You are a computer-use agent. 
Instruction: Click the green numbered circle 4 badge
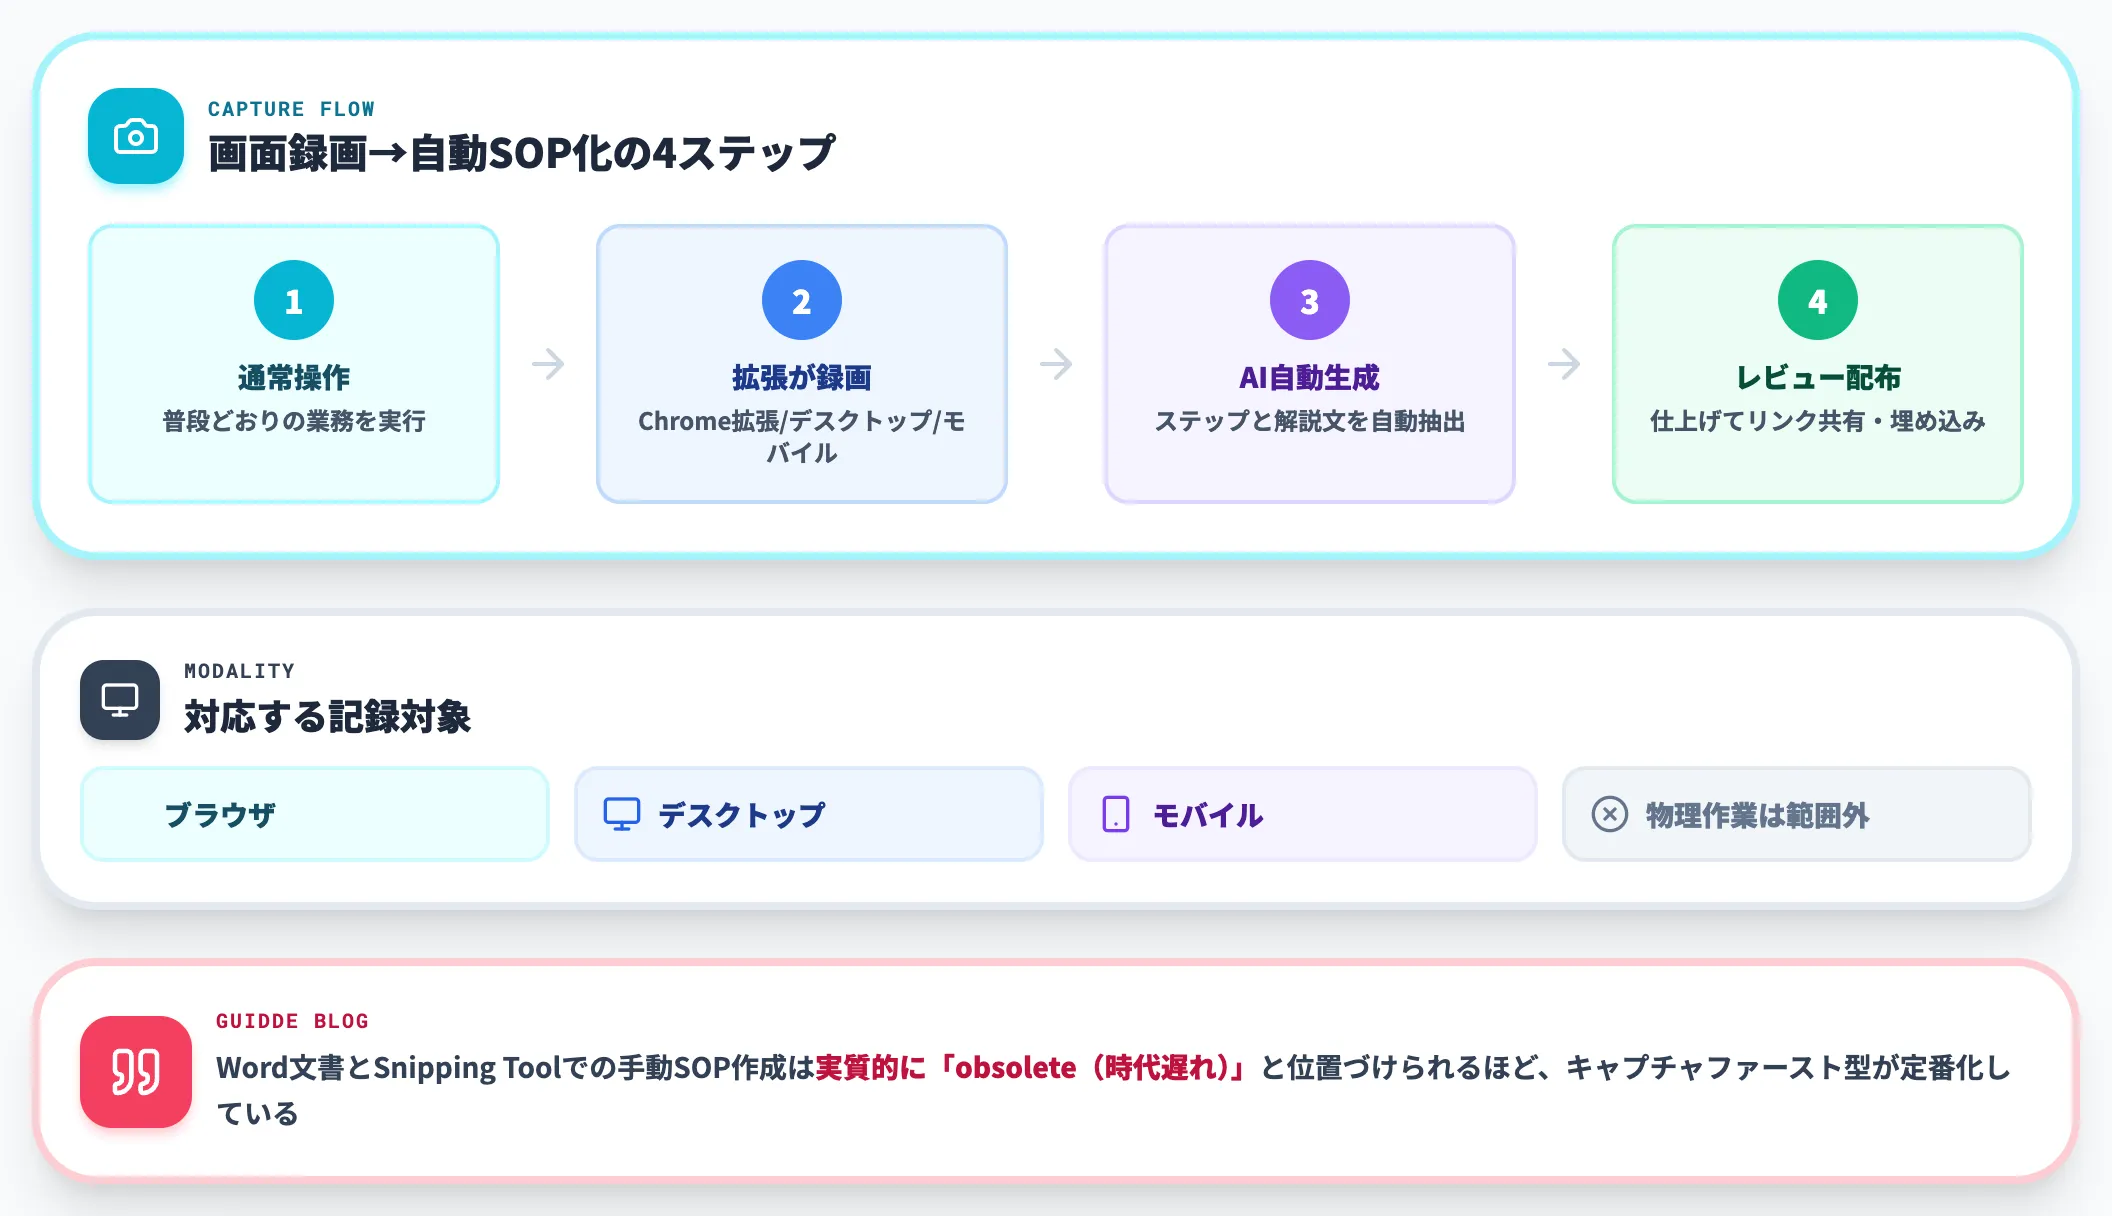1818,300
